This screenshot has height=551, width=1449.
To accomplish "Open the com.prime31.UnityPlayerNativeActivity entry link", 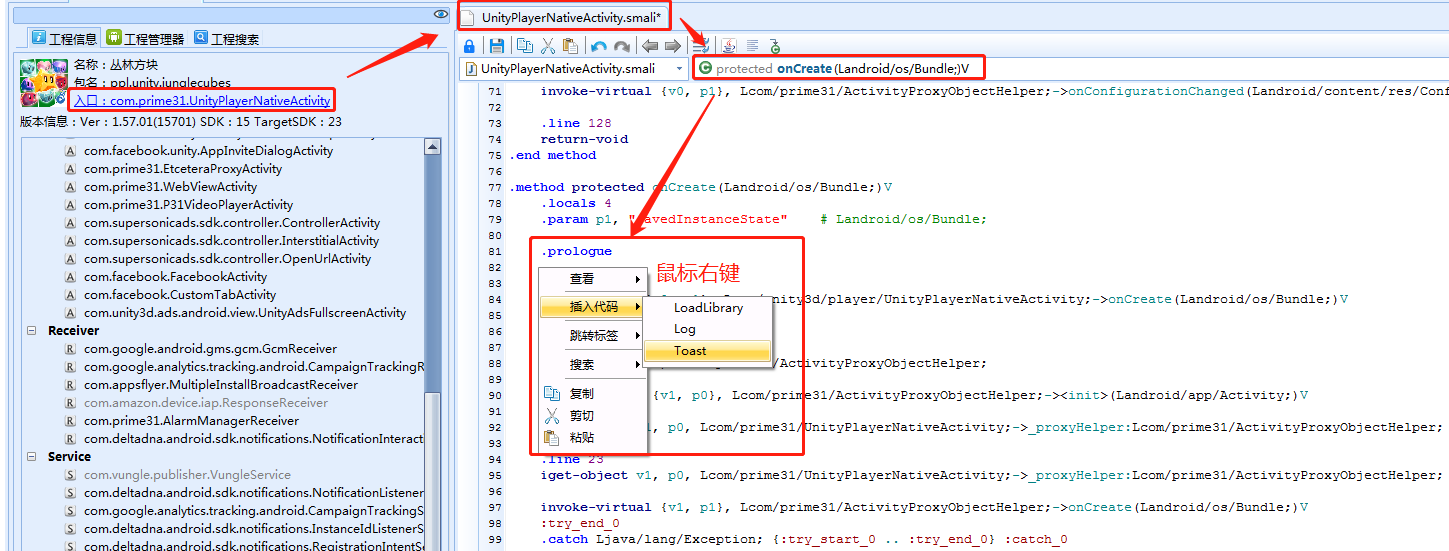I will [201, 101].
